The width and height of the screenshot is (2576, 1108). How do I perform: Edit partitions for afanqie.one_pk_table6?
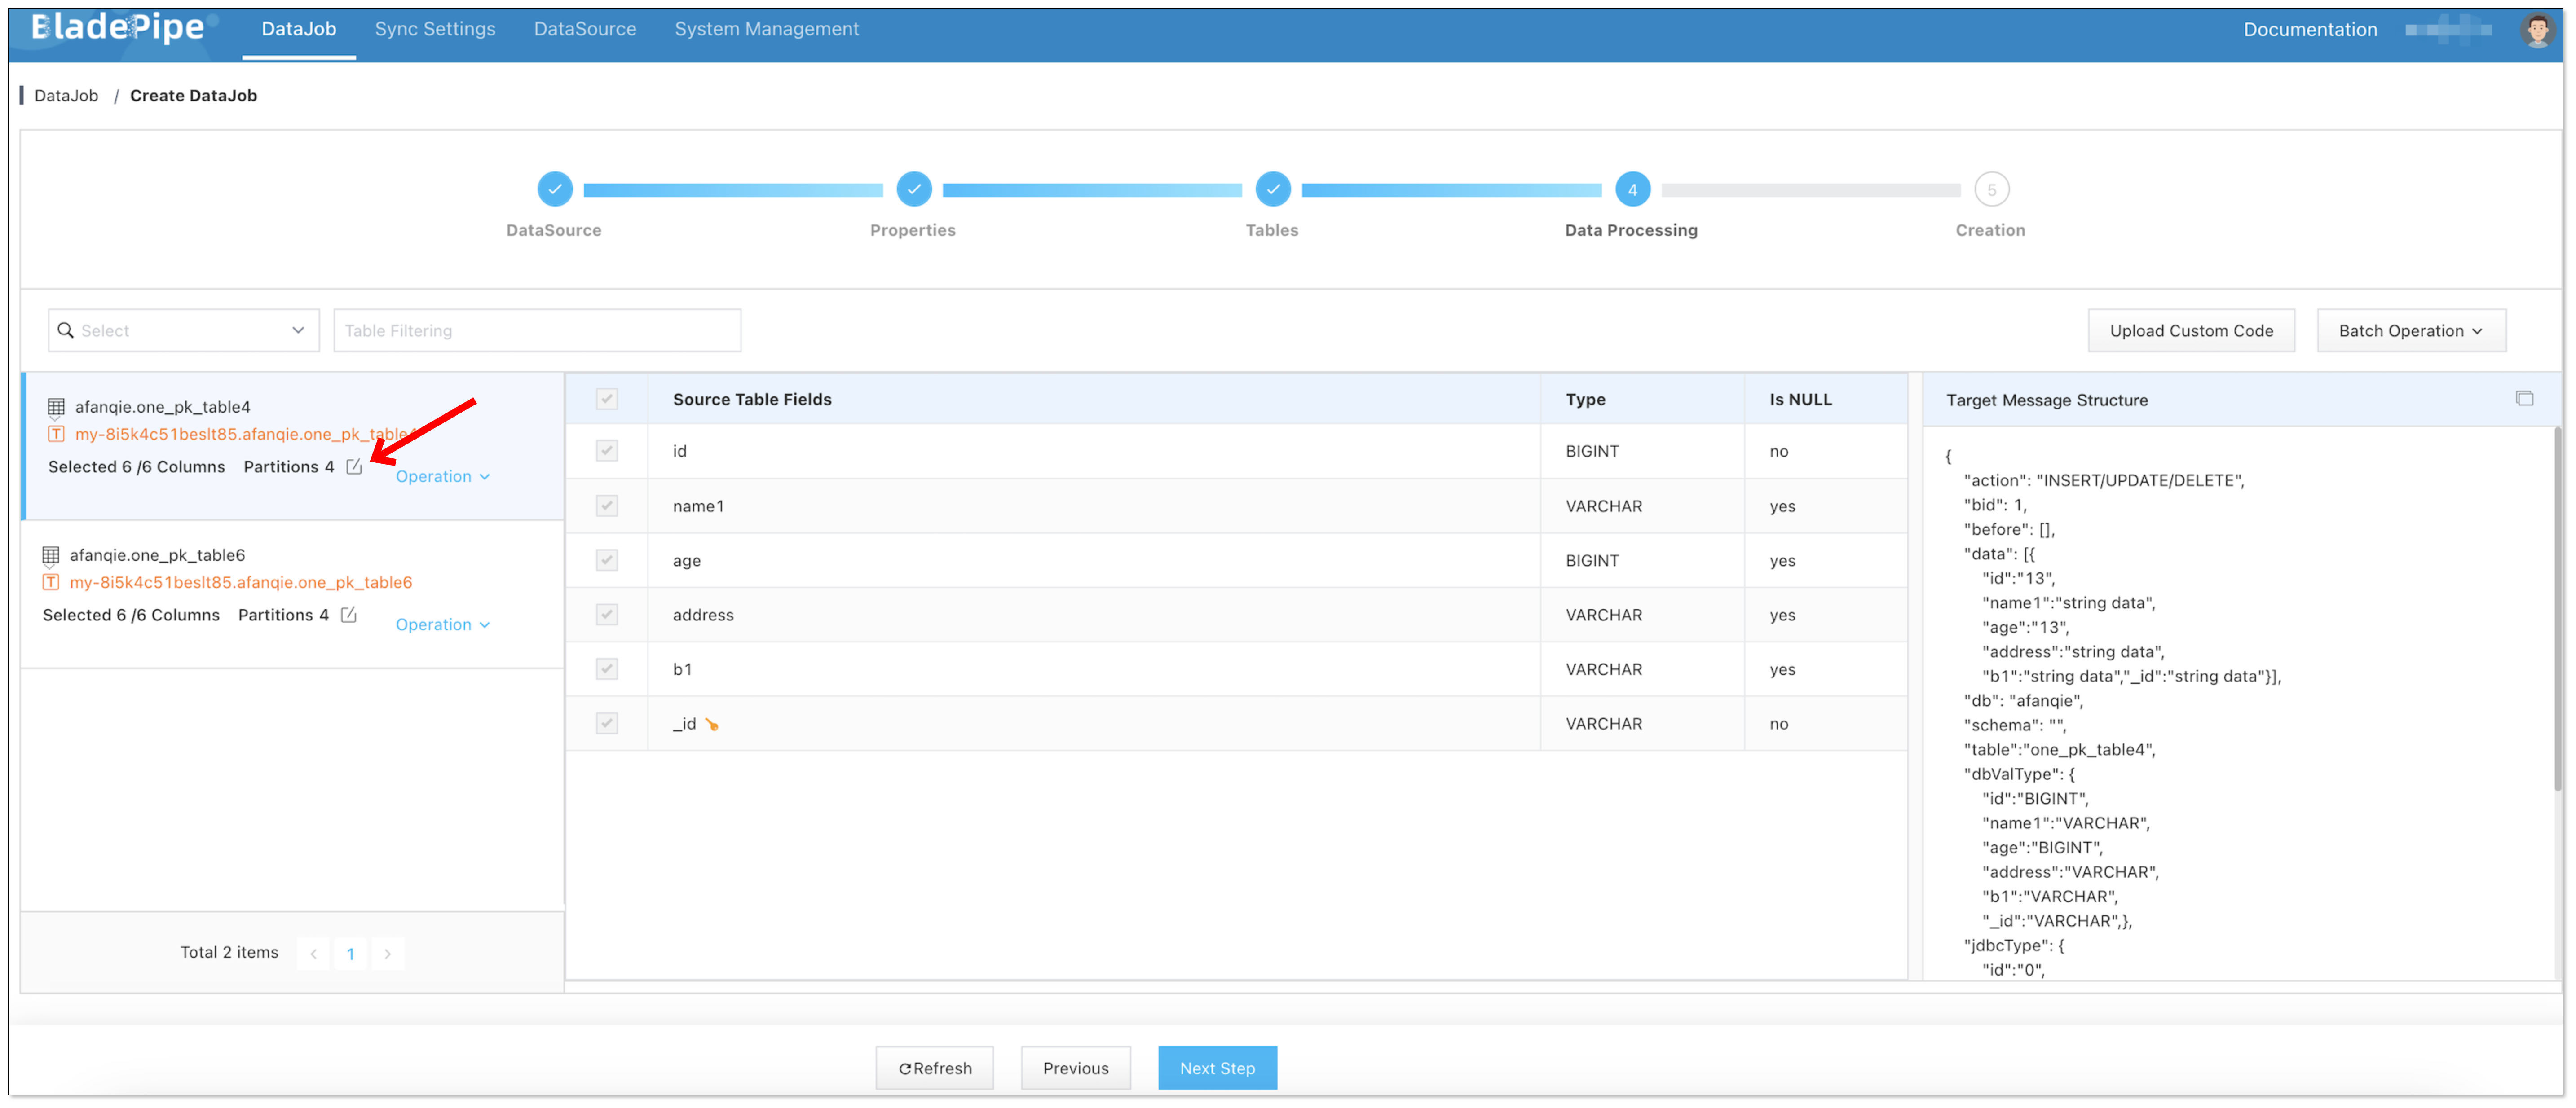[348, 615]
